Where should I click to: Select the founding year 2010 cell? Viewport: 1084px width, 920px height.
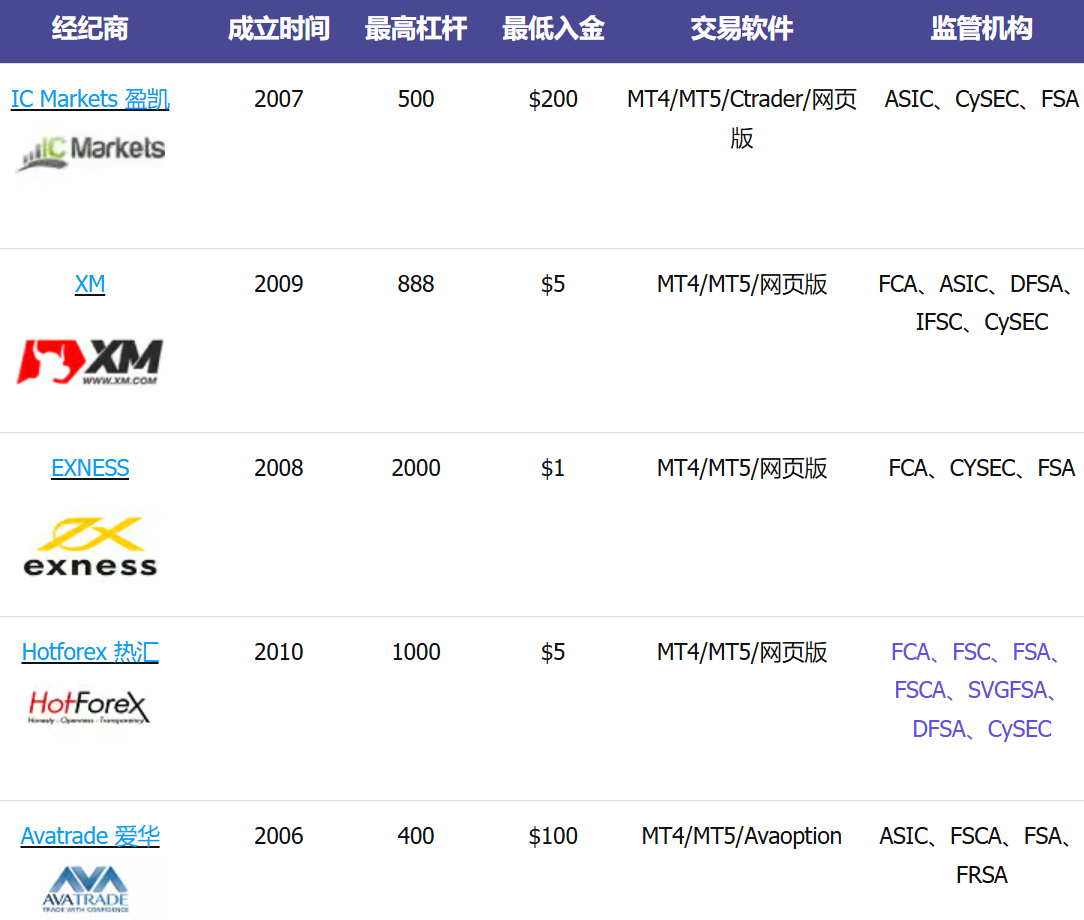[x=279, y=652]
